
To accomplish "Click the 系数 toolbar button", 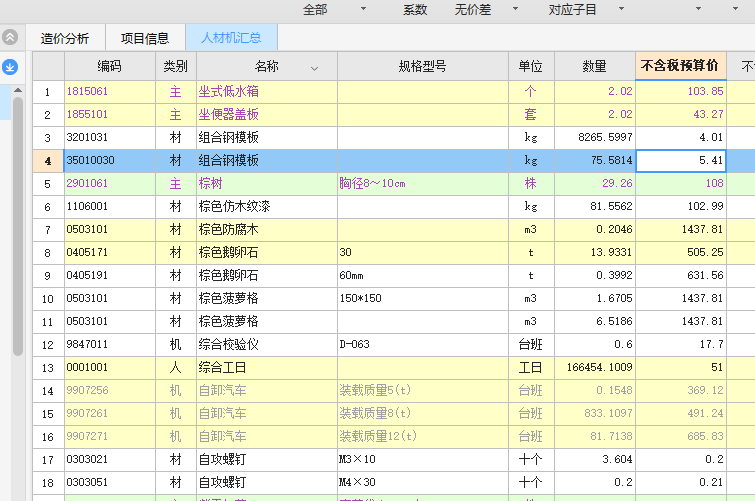I will tap(415, 10).
